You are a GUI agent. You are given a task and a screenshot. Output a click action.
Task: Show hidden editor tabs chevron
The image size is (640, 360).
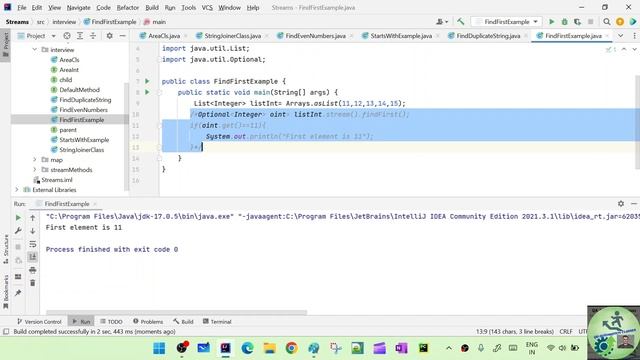click(x=620, y=36)
